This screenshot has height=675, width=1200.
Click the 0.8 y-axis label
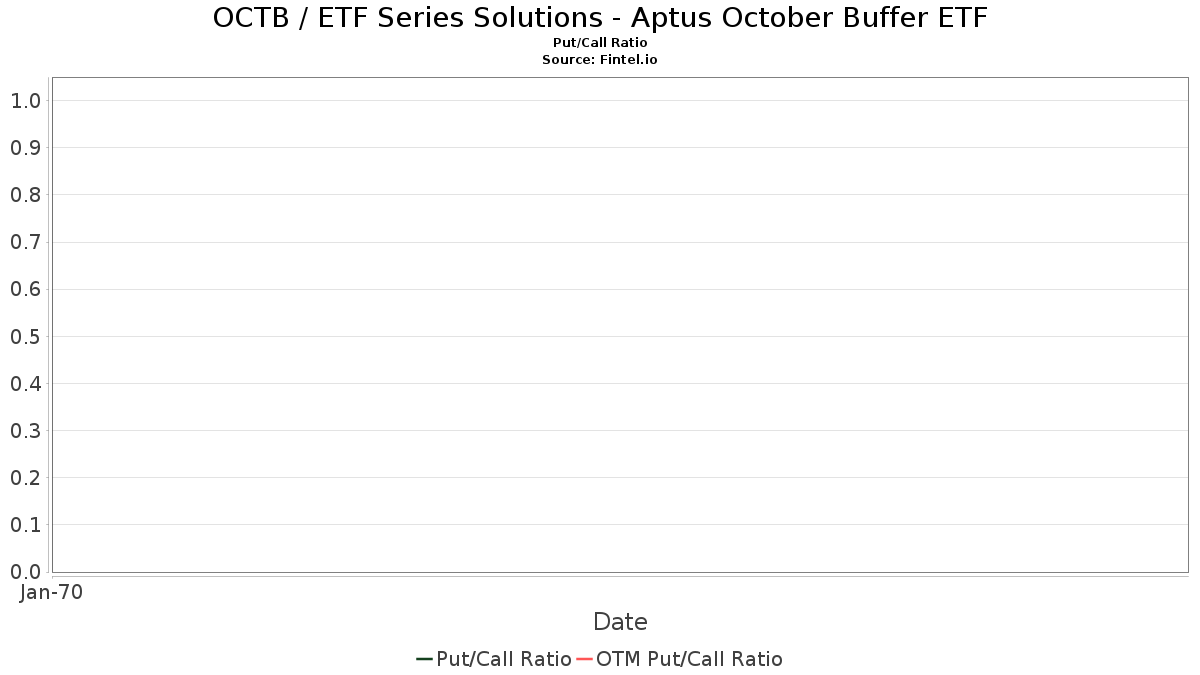(x=25, y=195)
